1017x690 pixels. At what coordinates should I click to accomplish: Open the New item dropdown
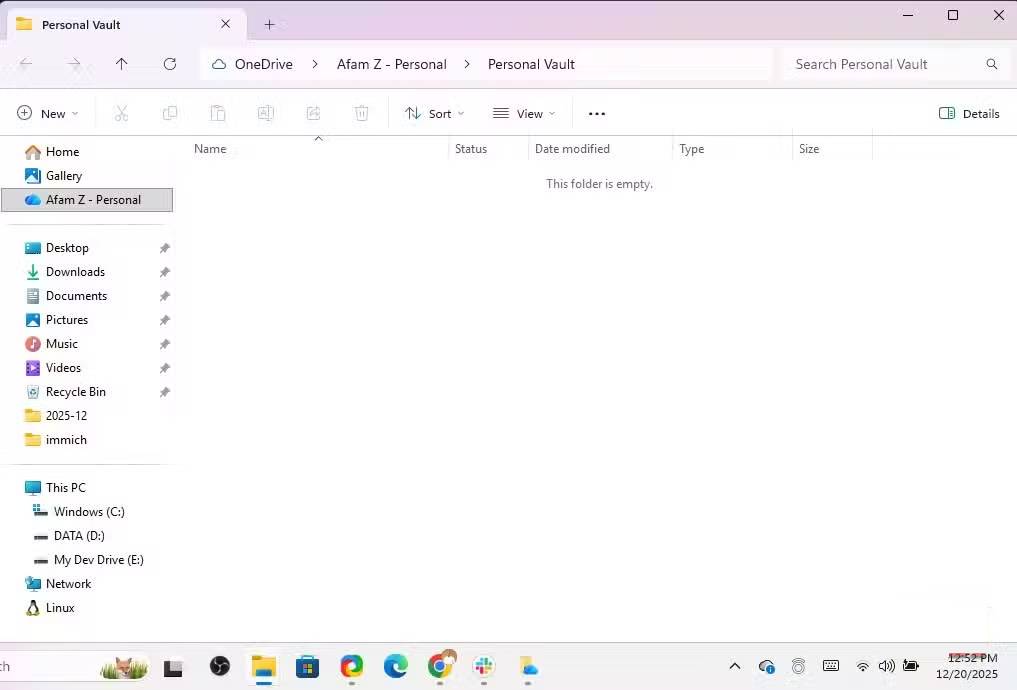48,113
